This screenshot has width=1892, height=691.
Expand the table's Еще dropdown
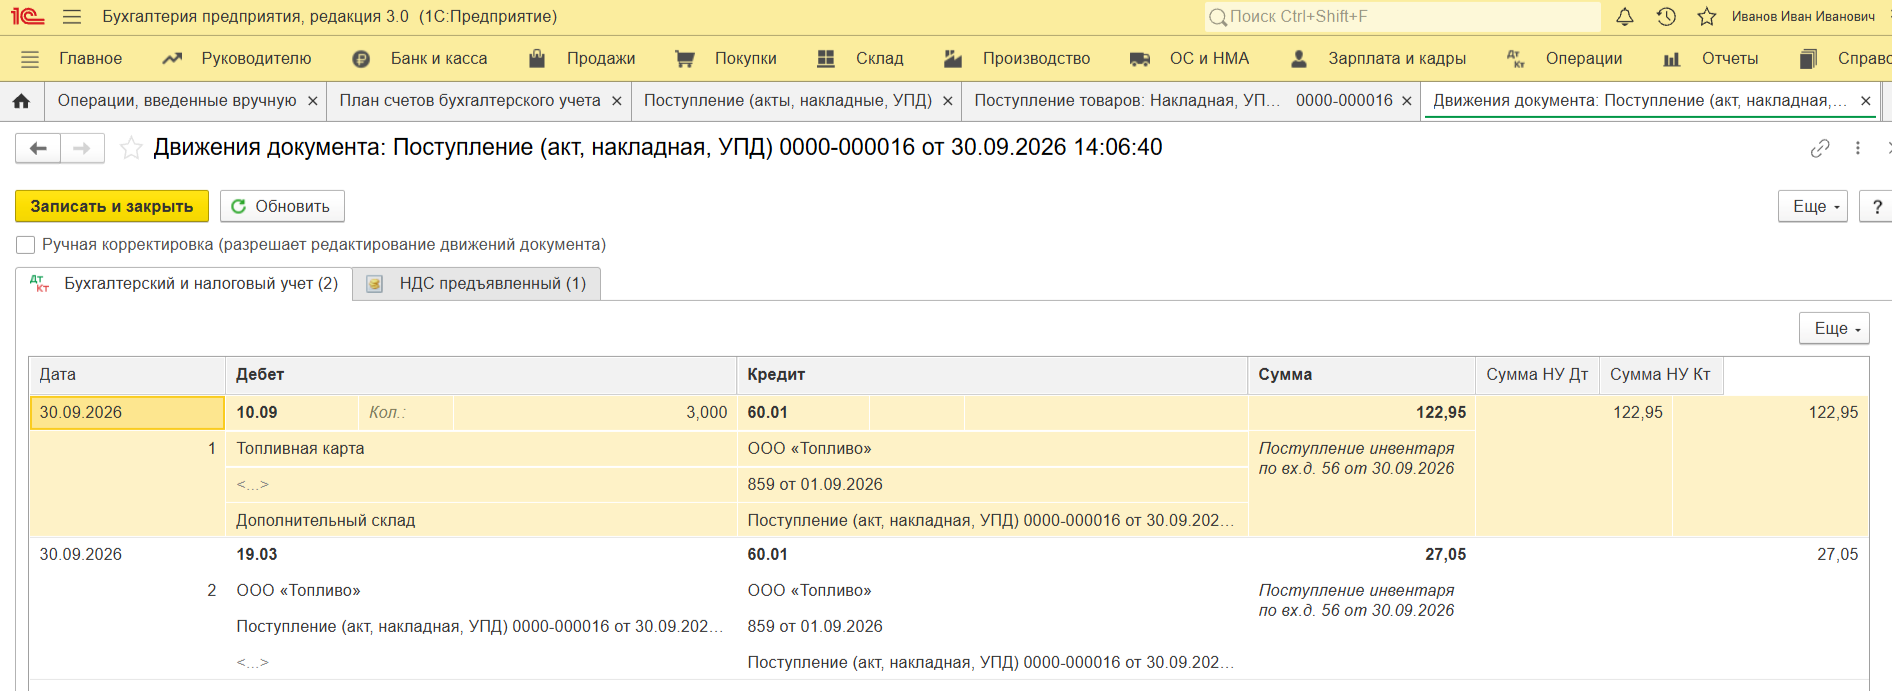coord(1834,328)
